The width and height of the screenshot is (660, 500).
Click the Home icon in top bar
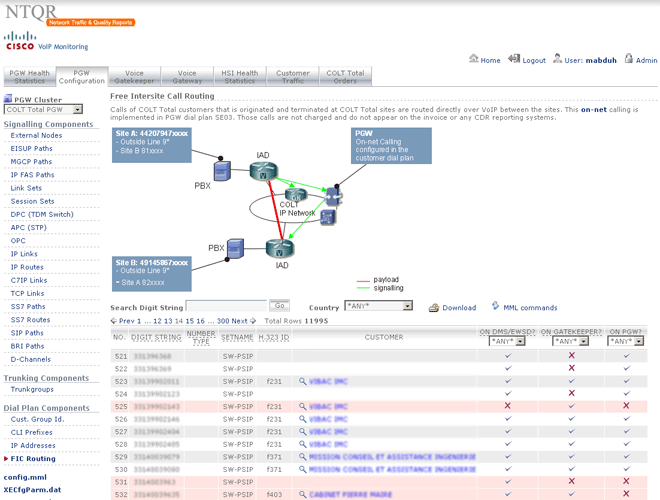(474, 60)
